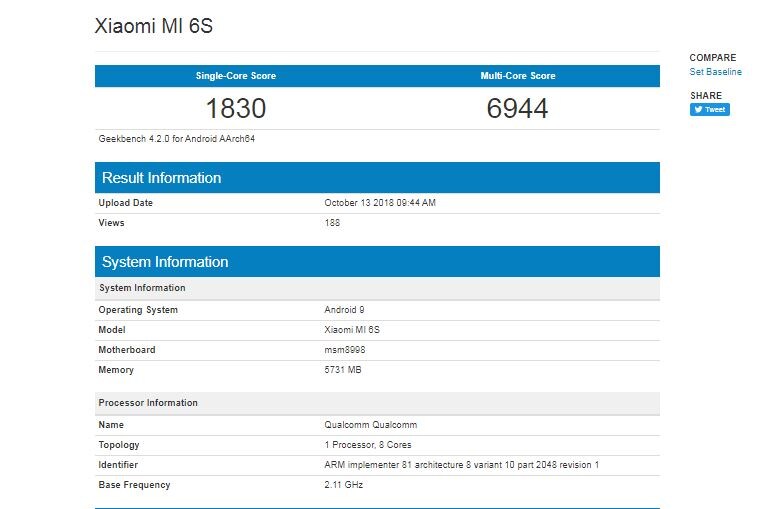
Task: Click the Twitter bird icon
Action: (x=698, y=110)
